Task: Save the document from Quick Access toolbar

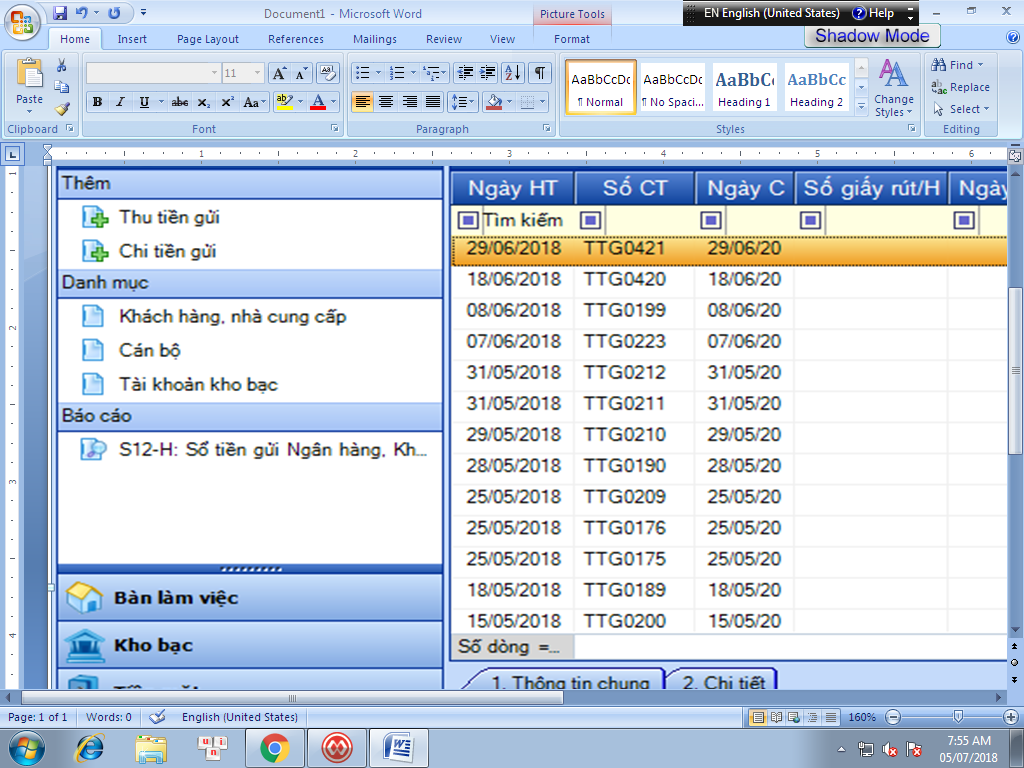Action: coord(60,13)
